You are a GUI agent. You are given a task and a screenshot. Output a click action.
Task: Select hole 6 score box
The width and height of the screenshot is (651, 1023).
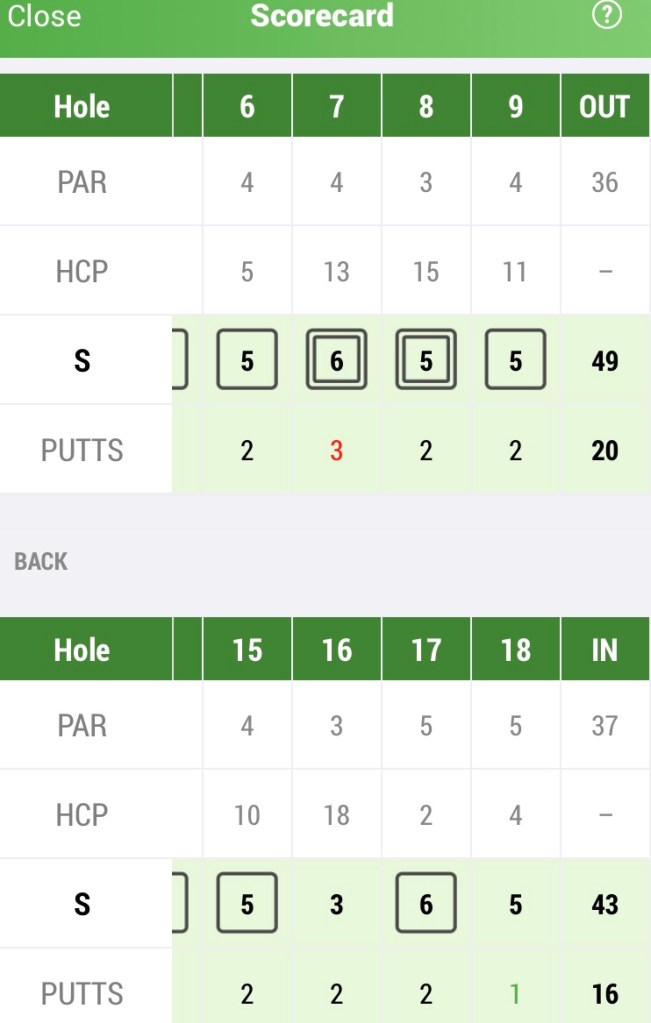(247, 360)
